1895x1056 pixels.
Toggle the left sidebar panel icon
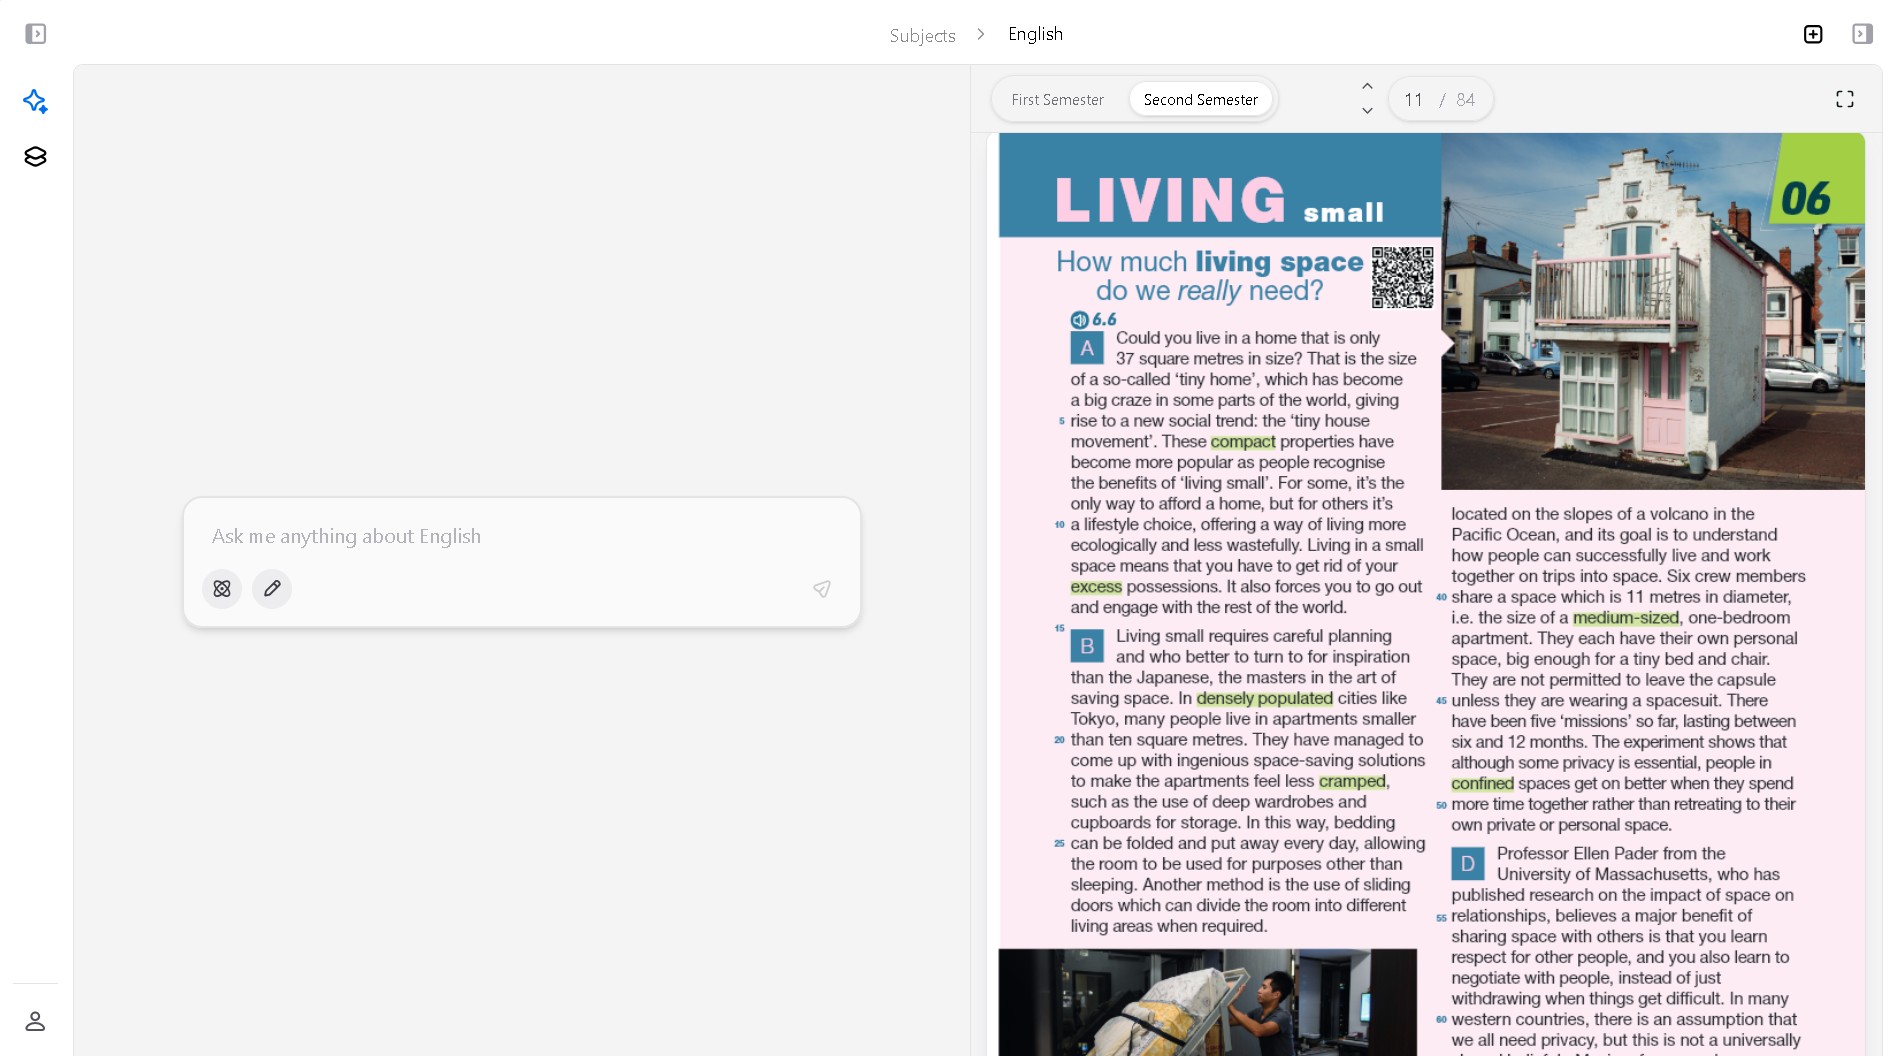click(x=36, y=34)
